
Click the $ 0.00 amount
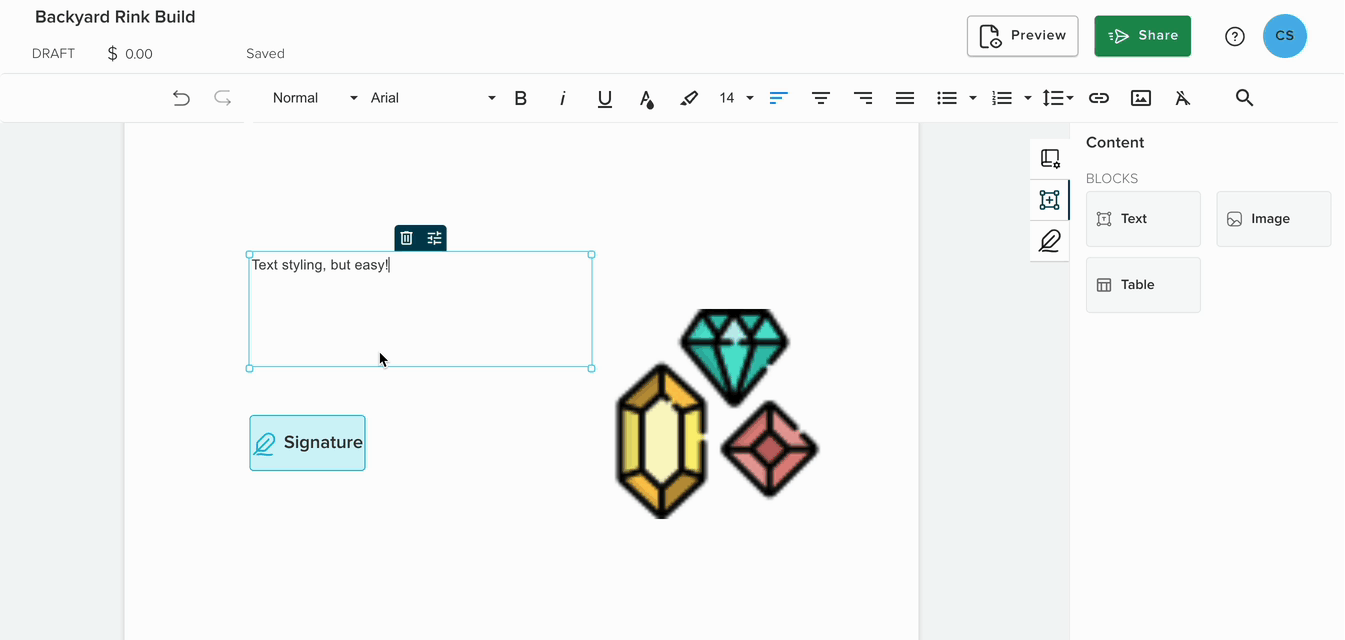[130, 54]
